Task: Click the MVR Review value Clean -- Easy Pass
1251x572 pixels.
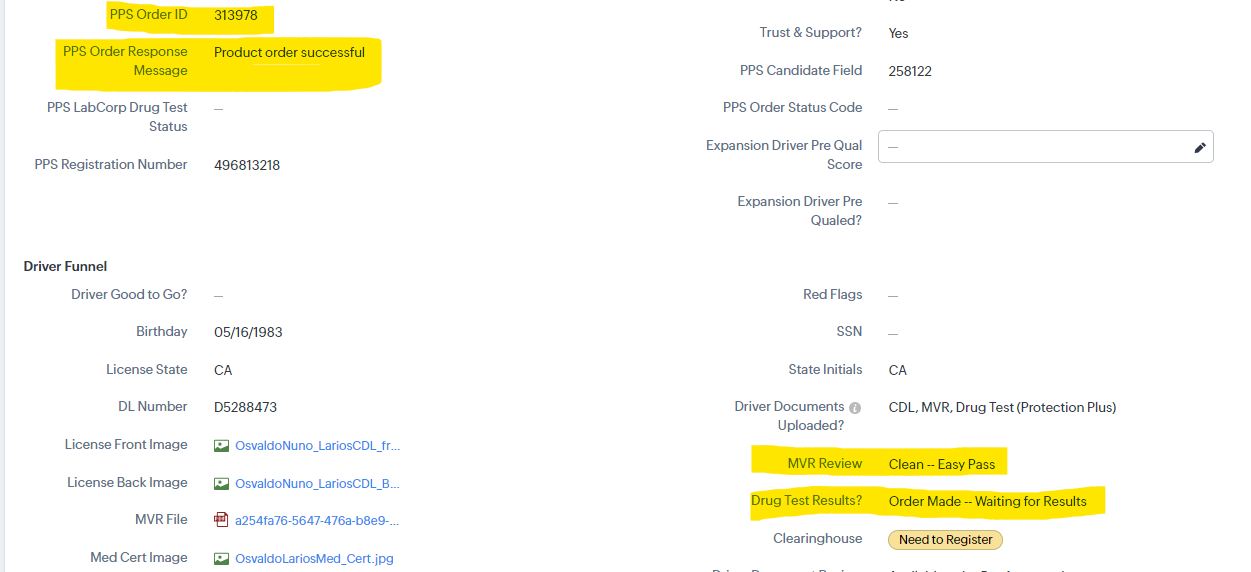Action: [941, 465]
